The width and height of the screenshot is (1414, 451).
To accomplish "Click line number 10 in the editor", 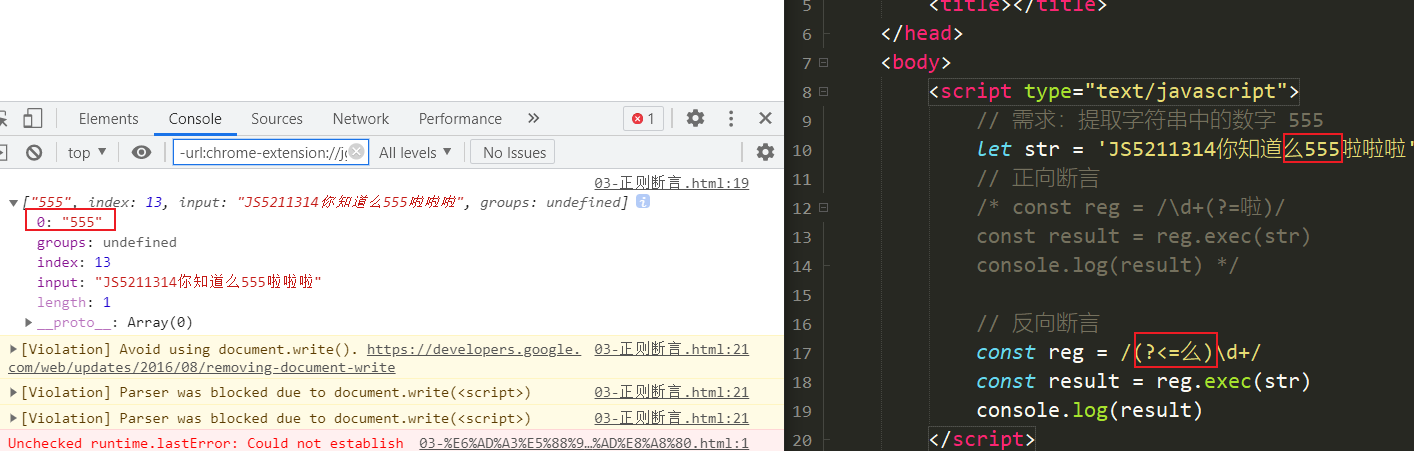I will (802, 150).
